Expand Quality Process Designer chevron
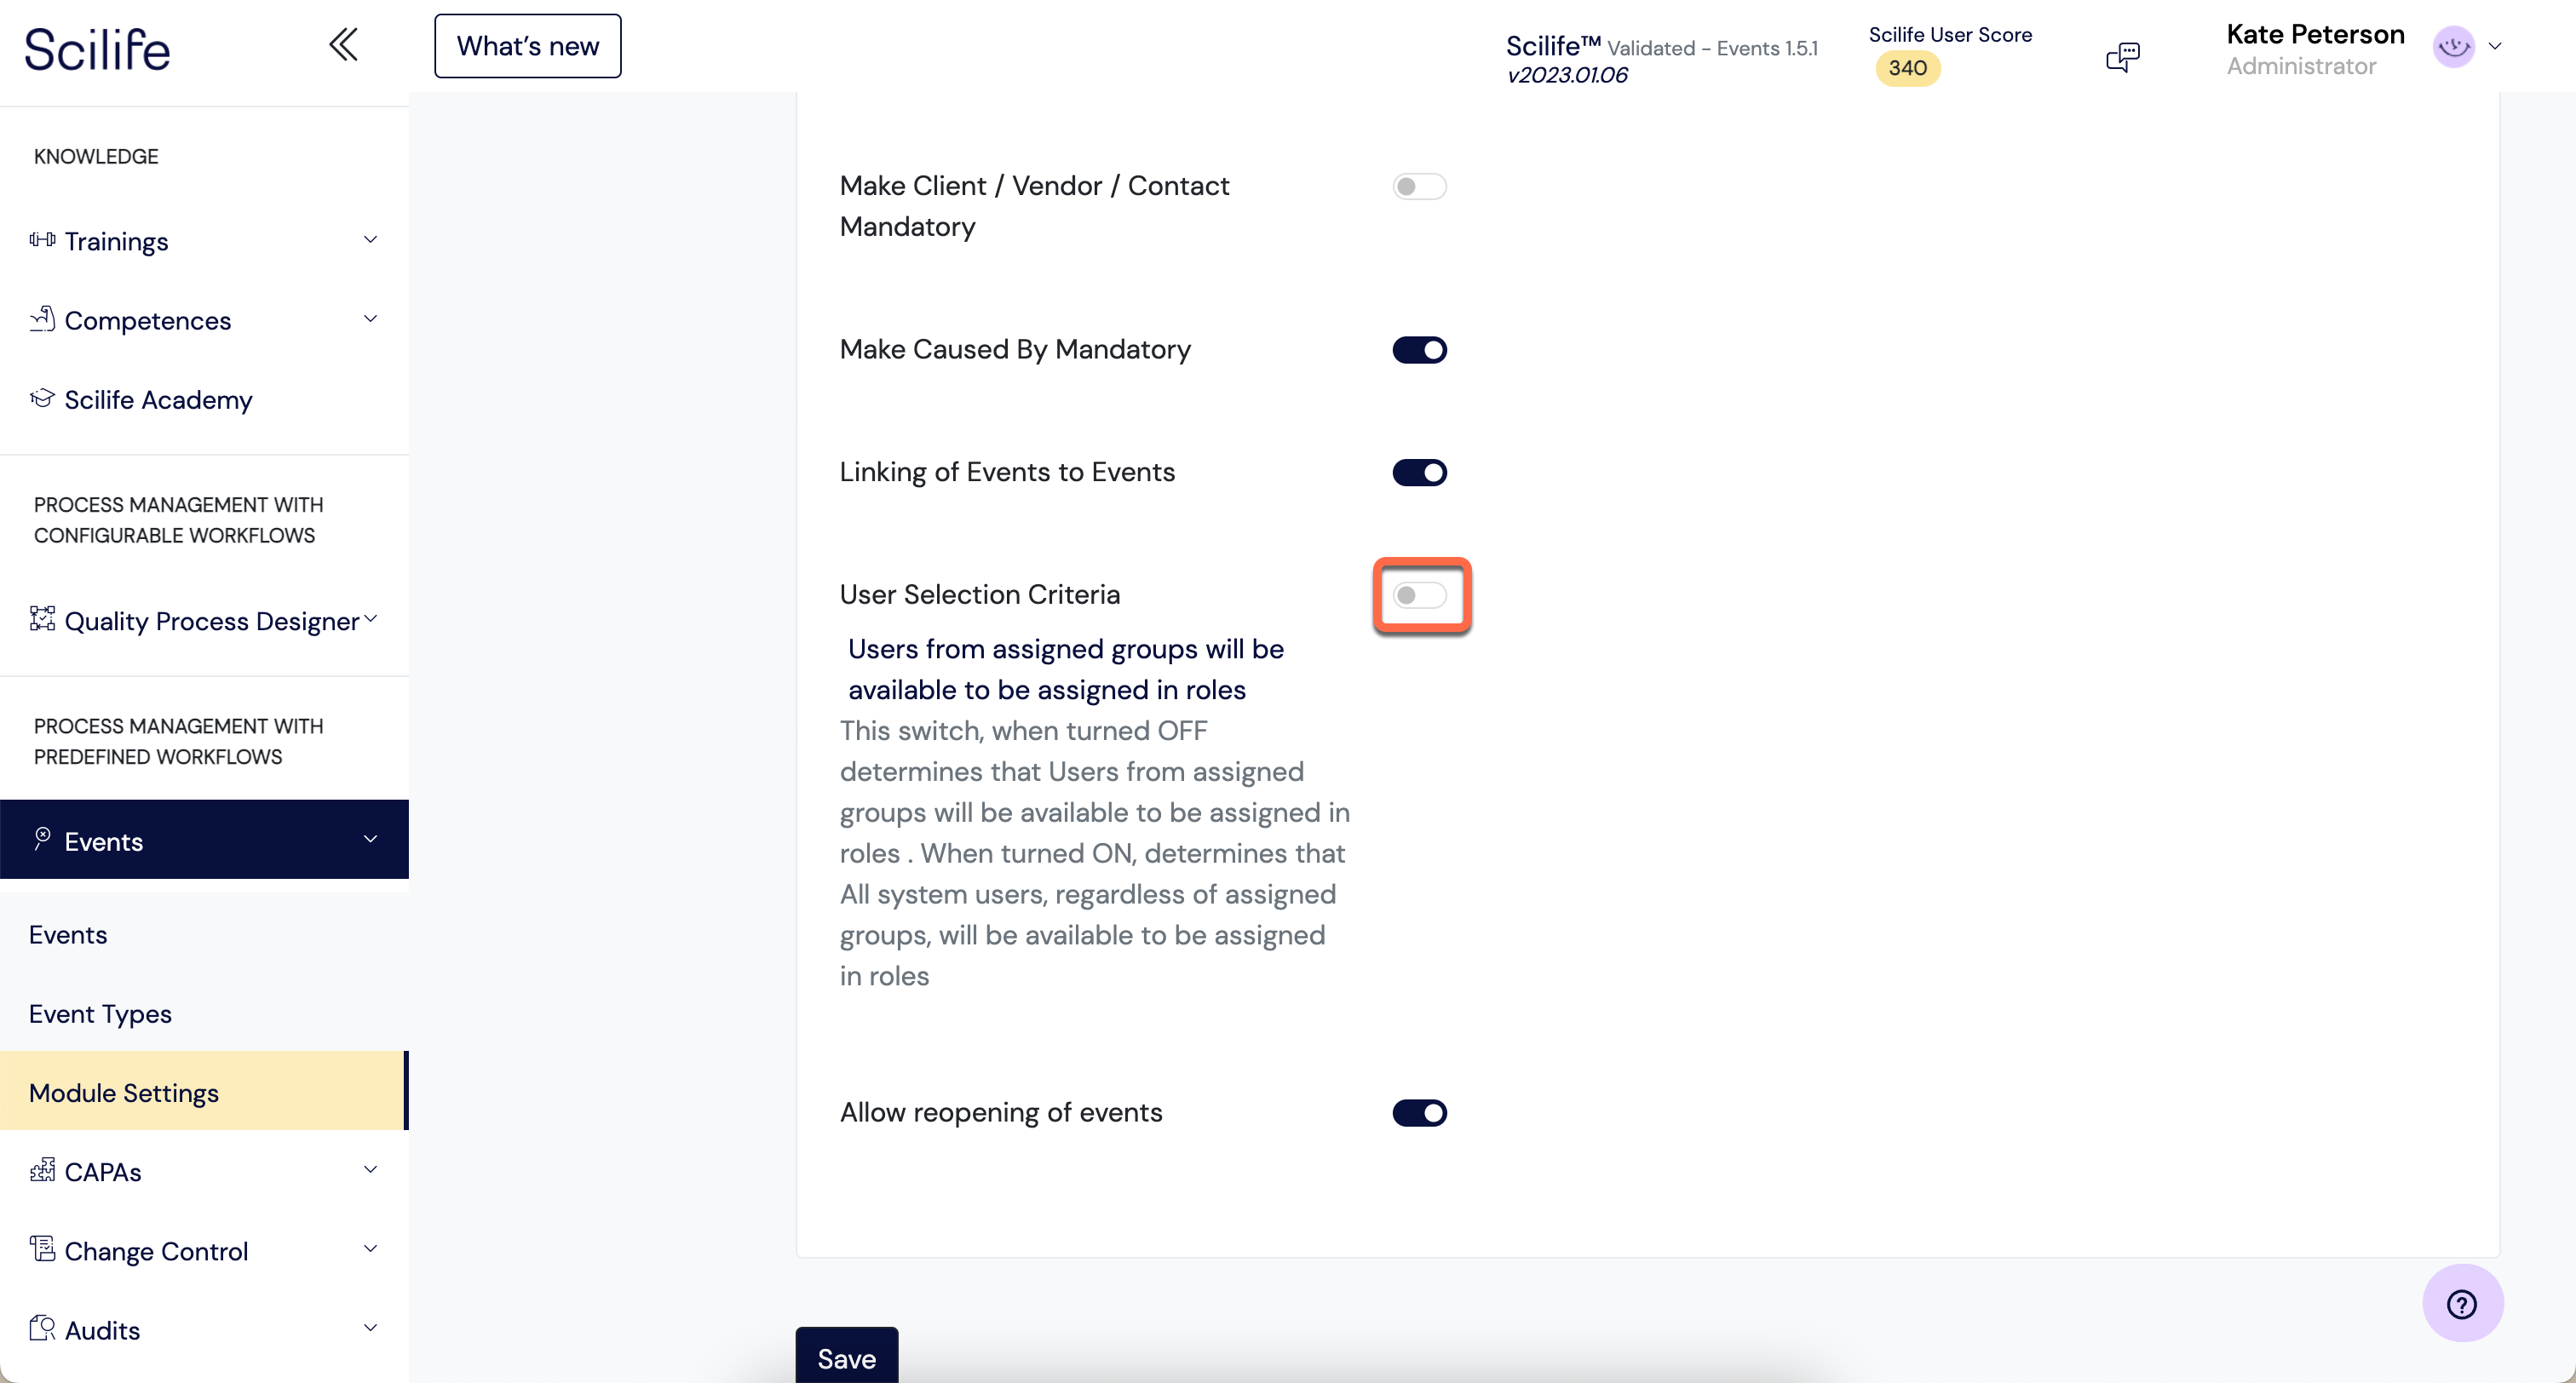The image size is (2576, 1383). [370, 619]
